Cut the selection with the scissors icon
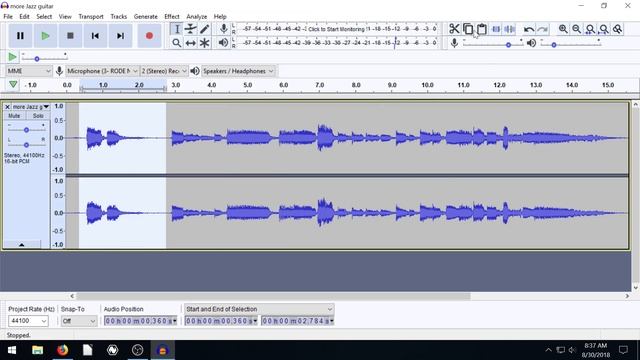This screenshot has height=360, width=640. click(x=454, y=29)
